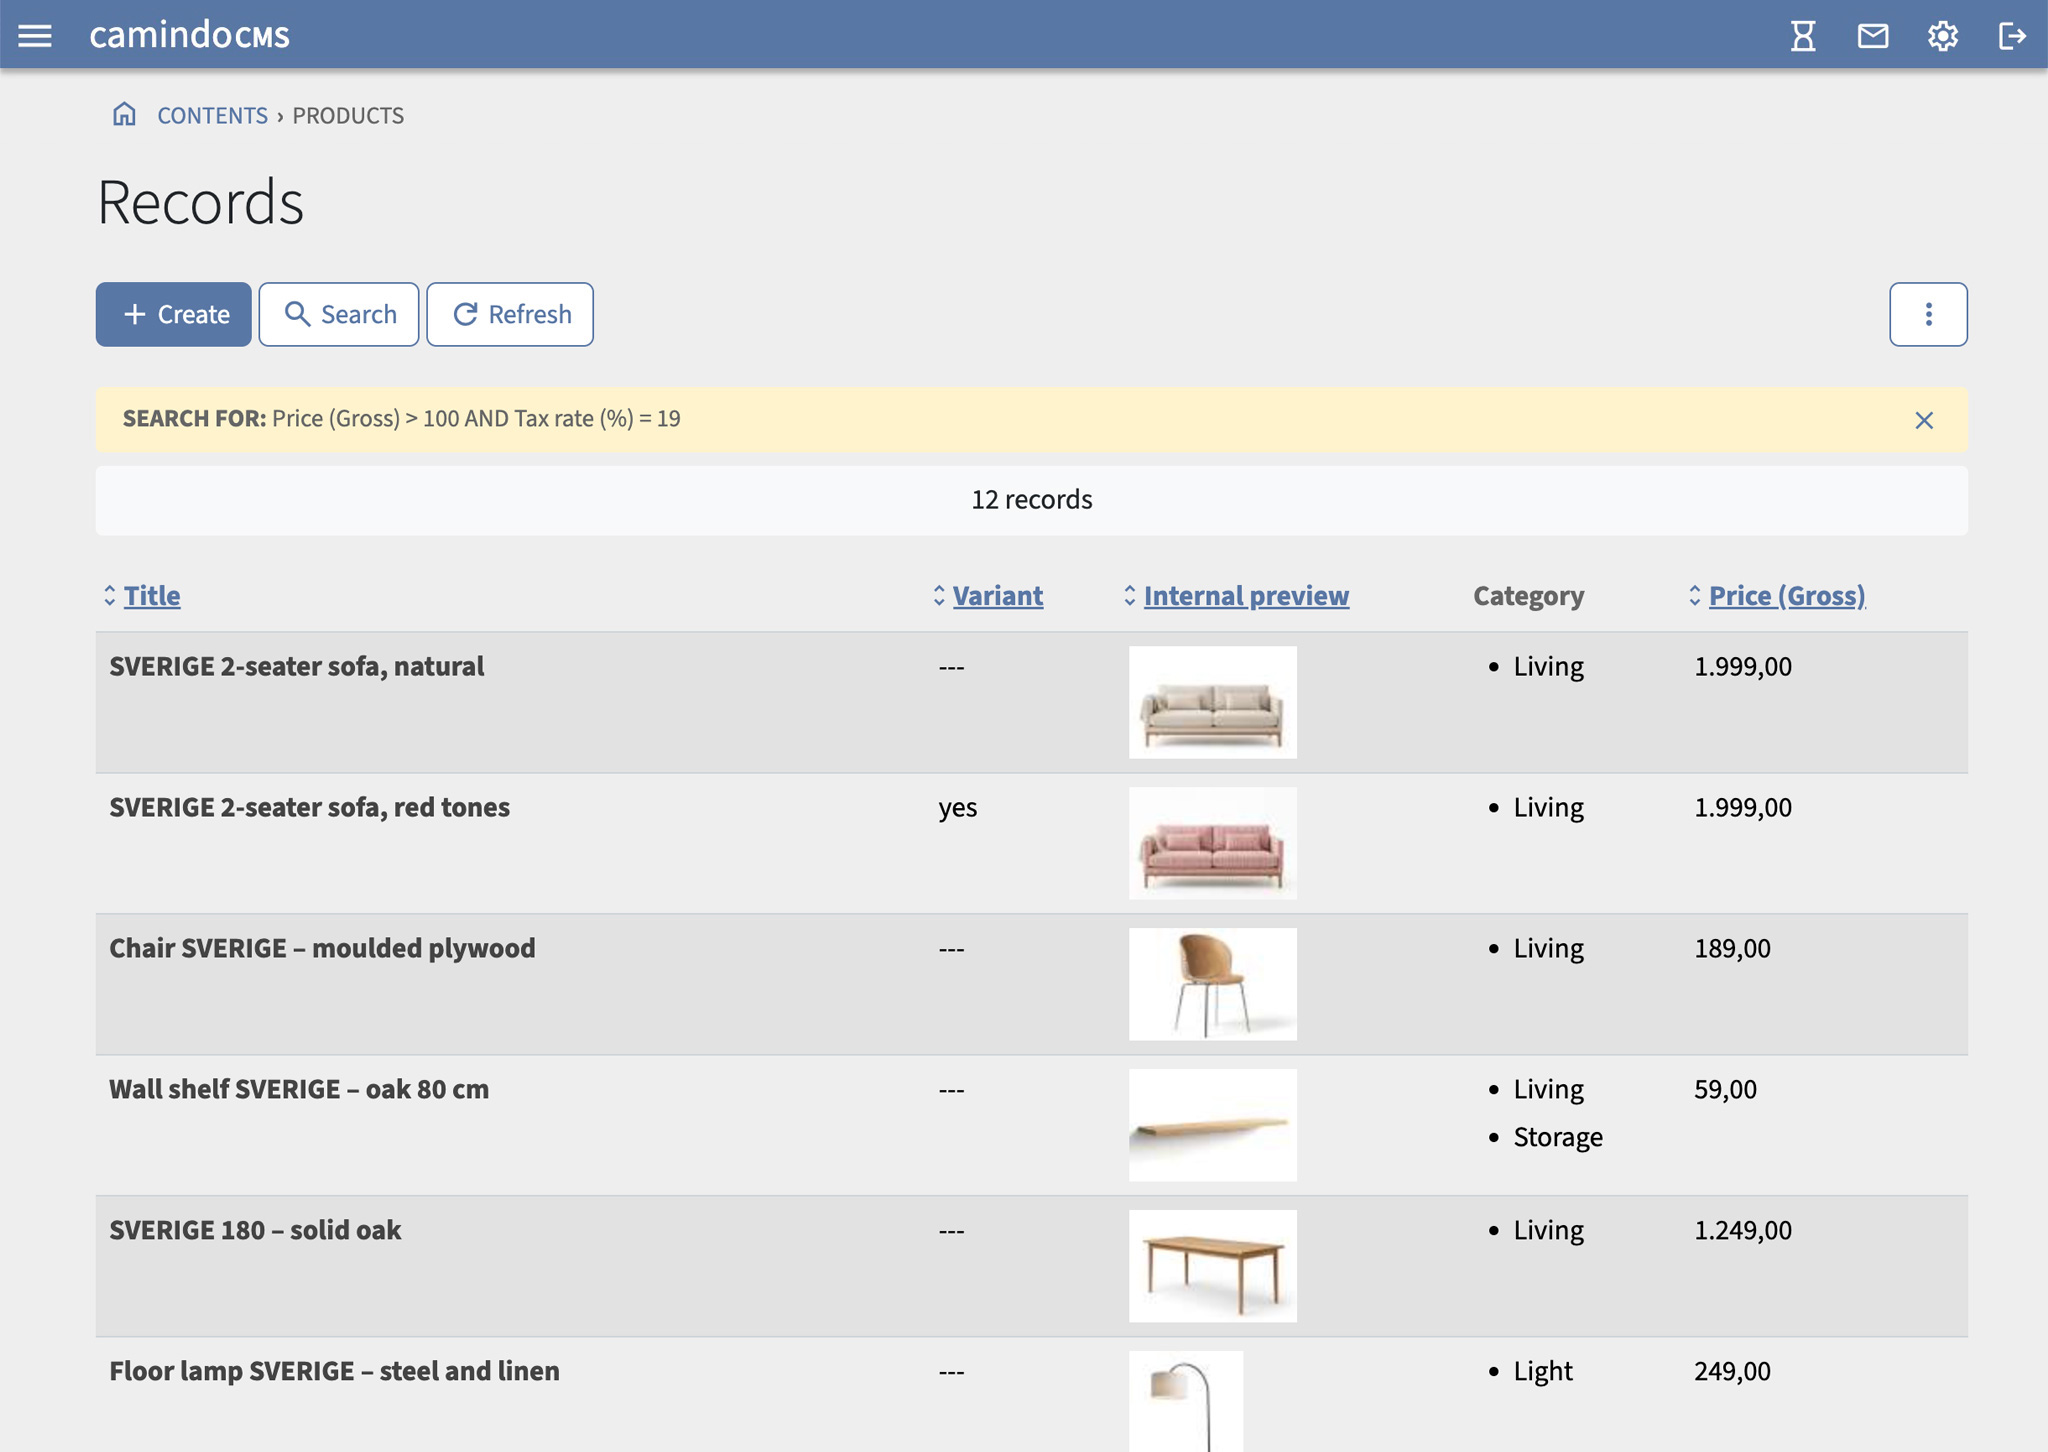Open red tones sofa thumbnail

pos(1213,843)
